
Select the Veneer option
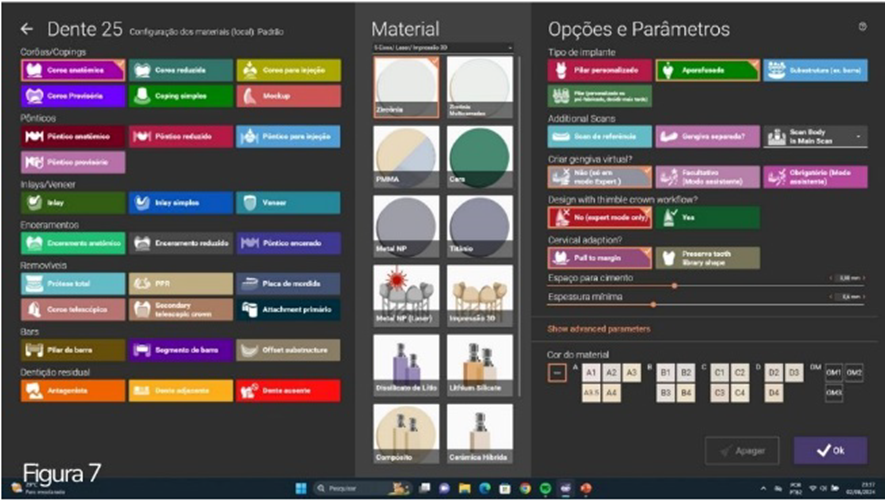pyautogui.click(x=288, y=203)
